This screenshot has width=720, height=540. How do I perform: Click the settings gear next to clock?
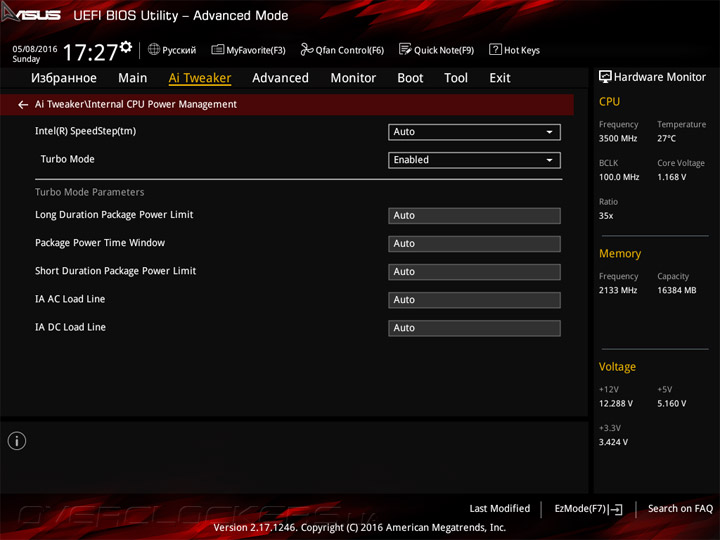125,46
